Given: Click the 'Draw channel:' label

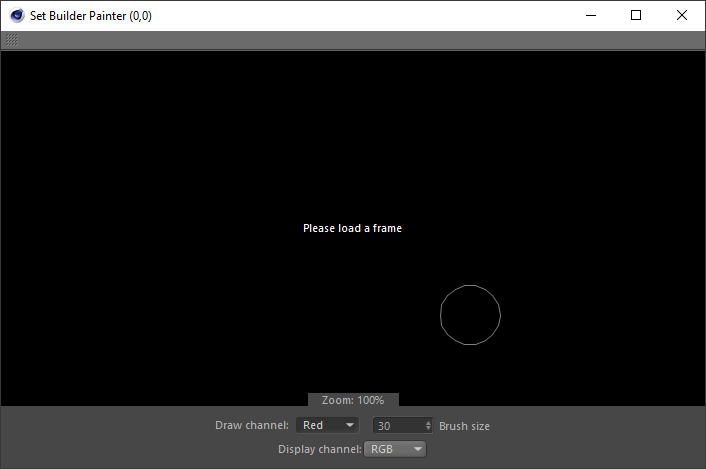Looking at the screenshot, I should click(x=252, y=425).
